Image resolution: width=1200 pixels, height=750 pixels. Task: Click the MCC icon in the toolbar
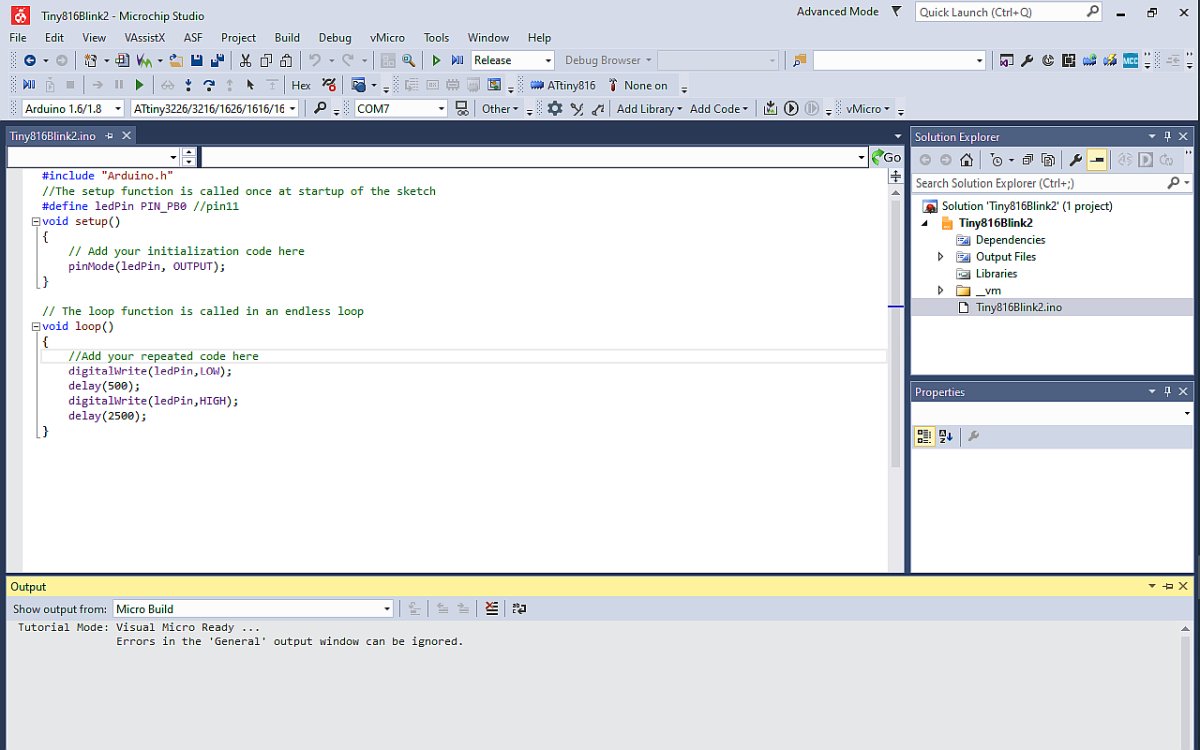pyautogui.click(x=1130, y=61)
